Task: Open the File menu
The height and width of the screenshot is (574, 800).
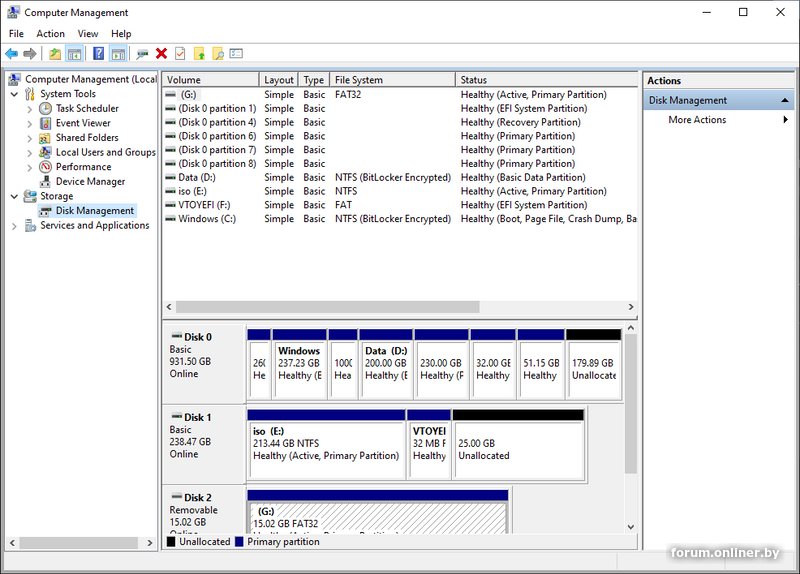Action: [16, 34]
